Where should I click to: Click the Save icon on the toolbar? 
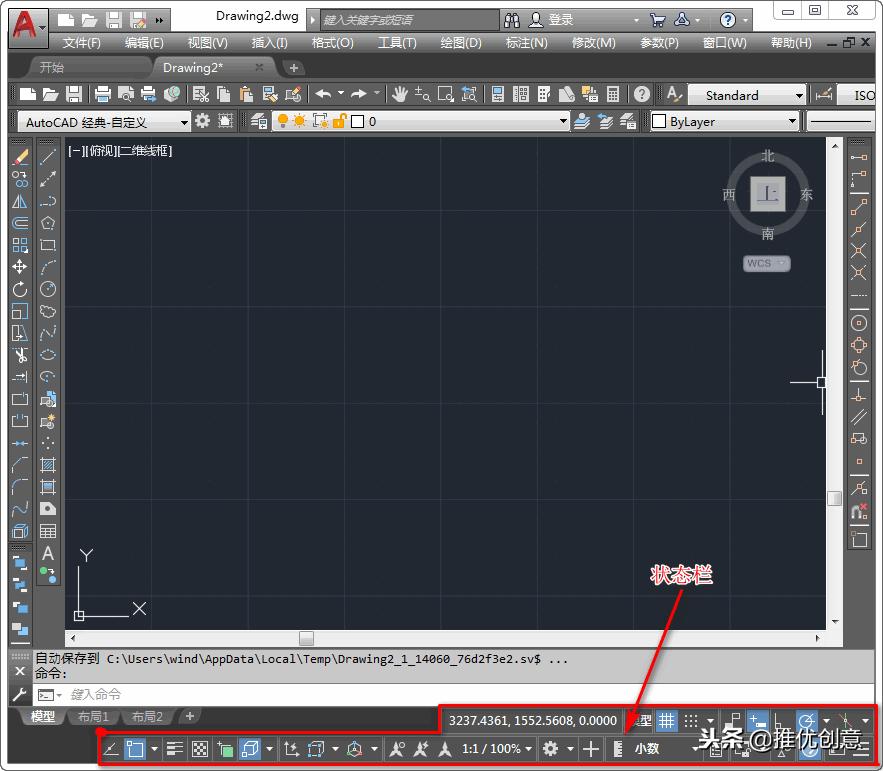pyautogui.click(x=74, y=93)
